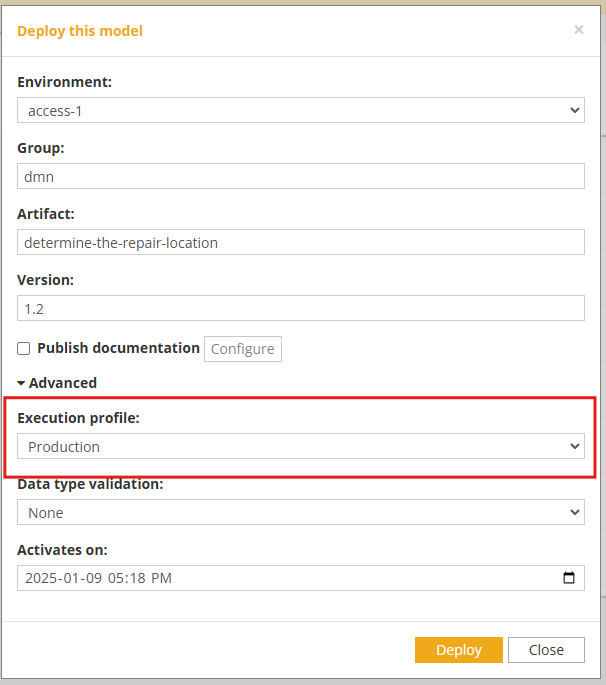Image resolution: width=606 pixels, height=685 pixels.
Task: Close the dialog with the X icon
Action: coord(578,30)
